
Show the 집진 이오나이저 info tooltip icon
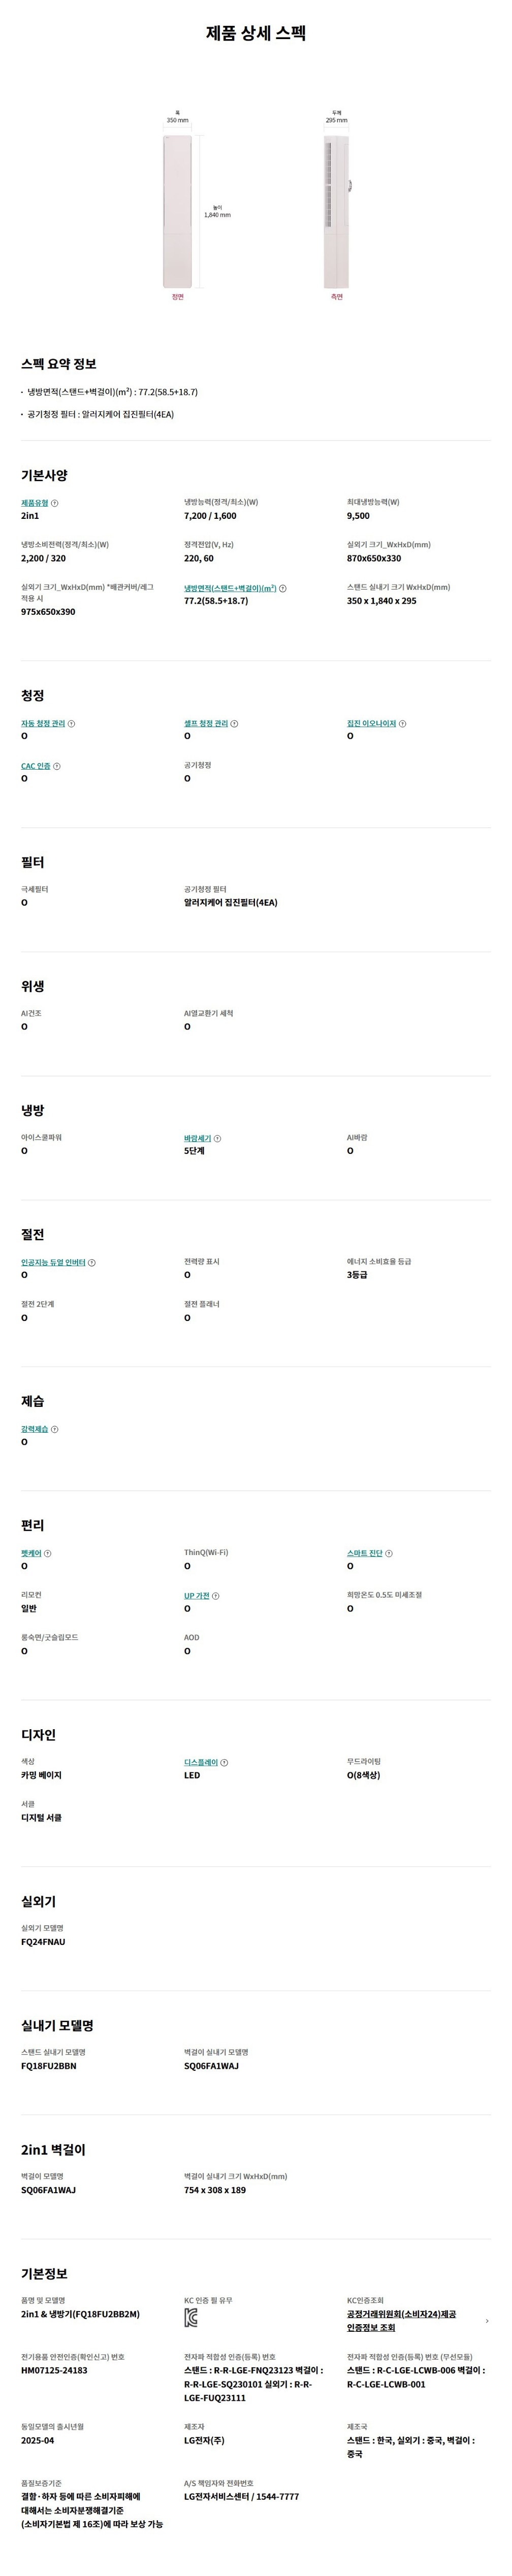tap(402, 723)
